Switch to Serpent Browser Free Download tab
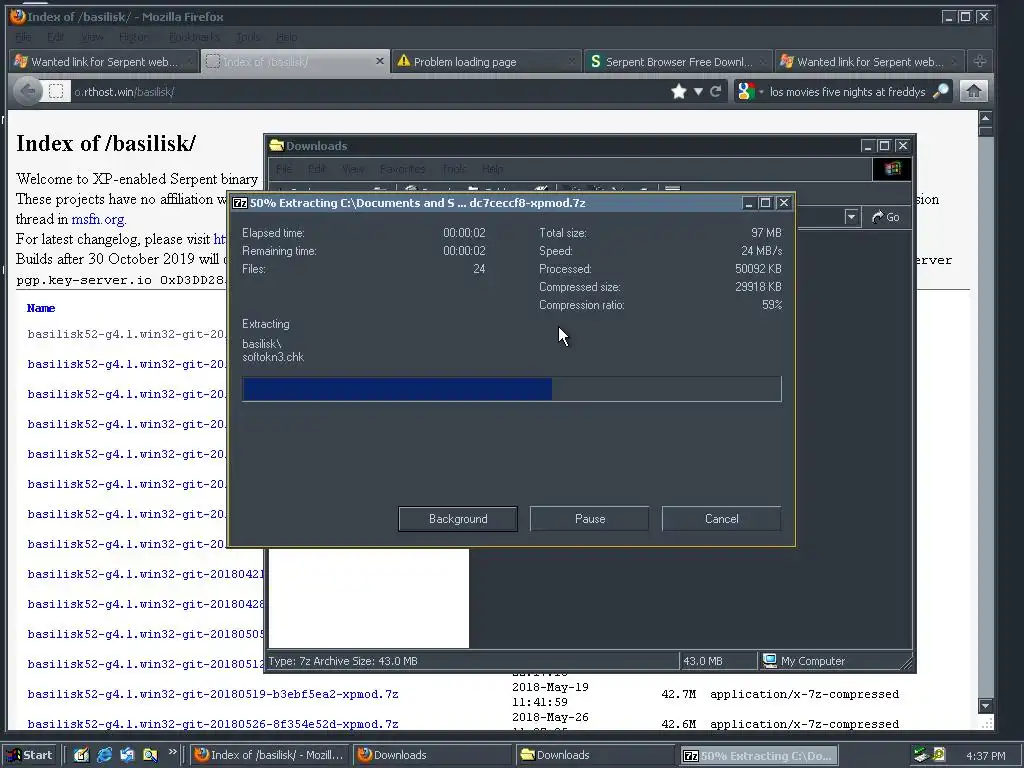This screenshot has width=1024, height=768. (677, 61)
